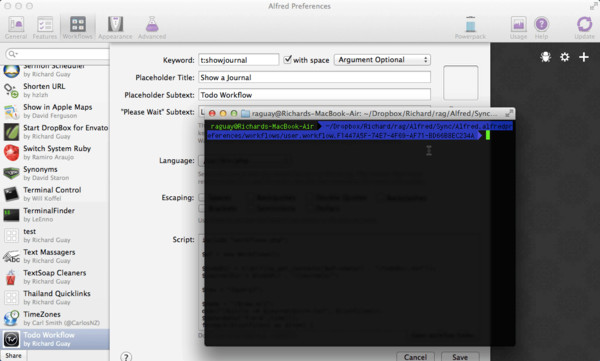Click the Alfred Preferences fullscreen arrows

(593, 6)
